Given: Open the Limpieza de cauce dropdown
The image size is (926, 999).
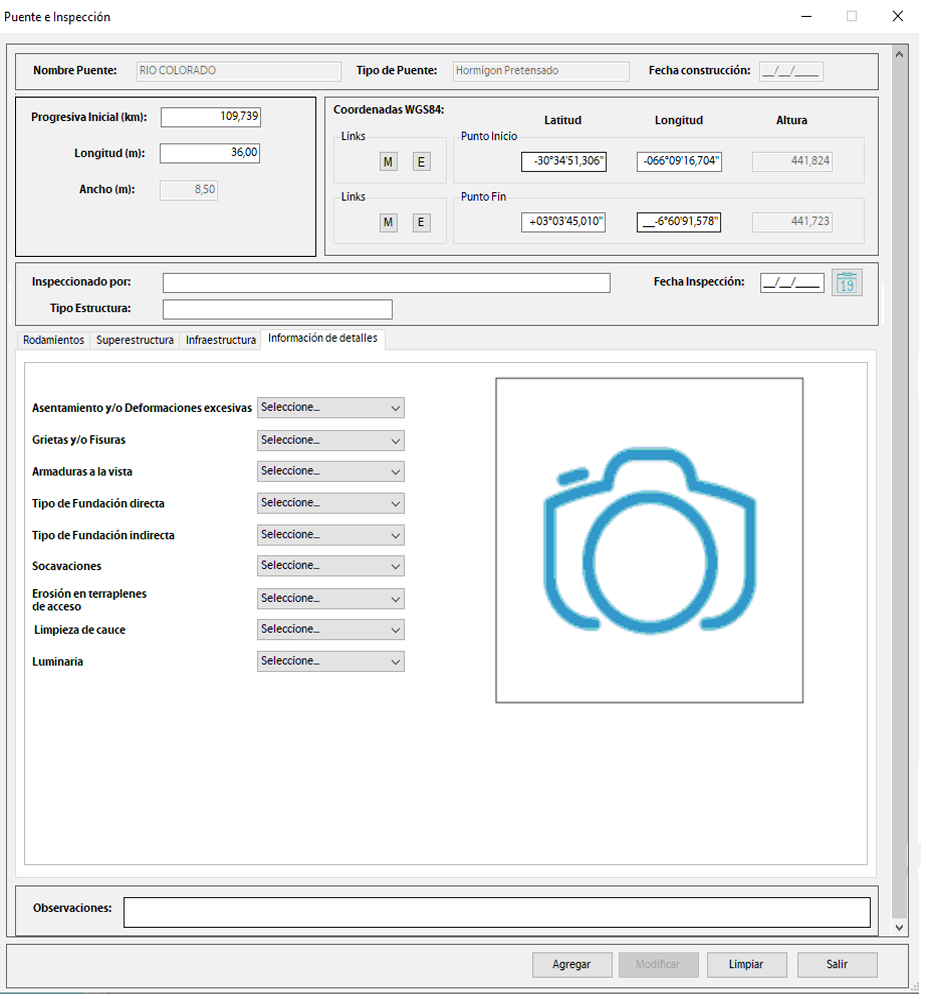Looking at the screenshot, I should tap(330, 629).
